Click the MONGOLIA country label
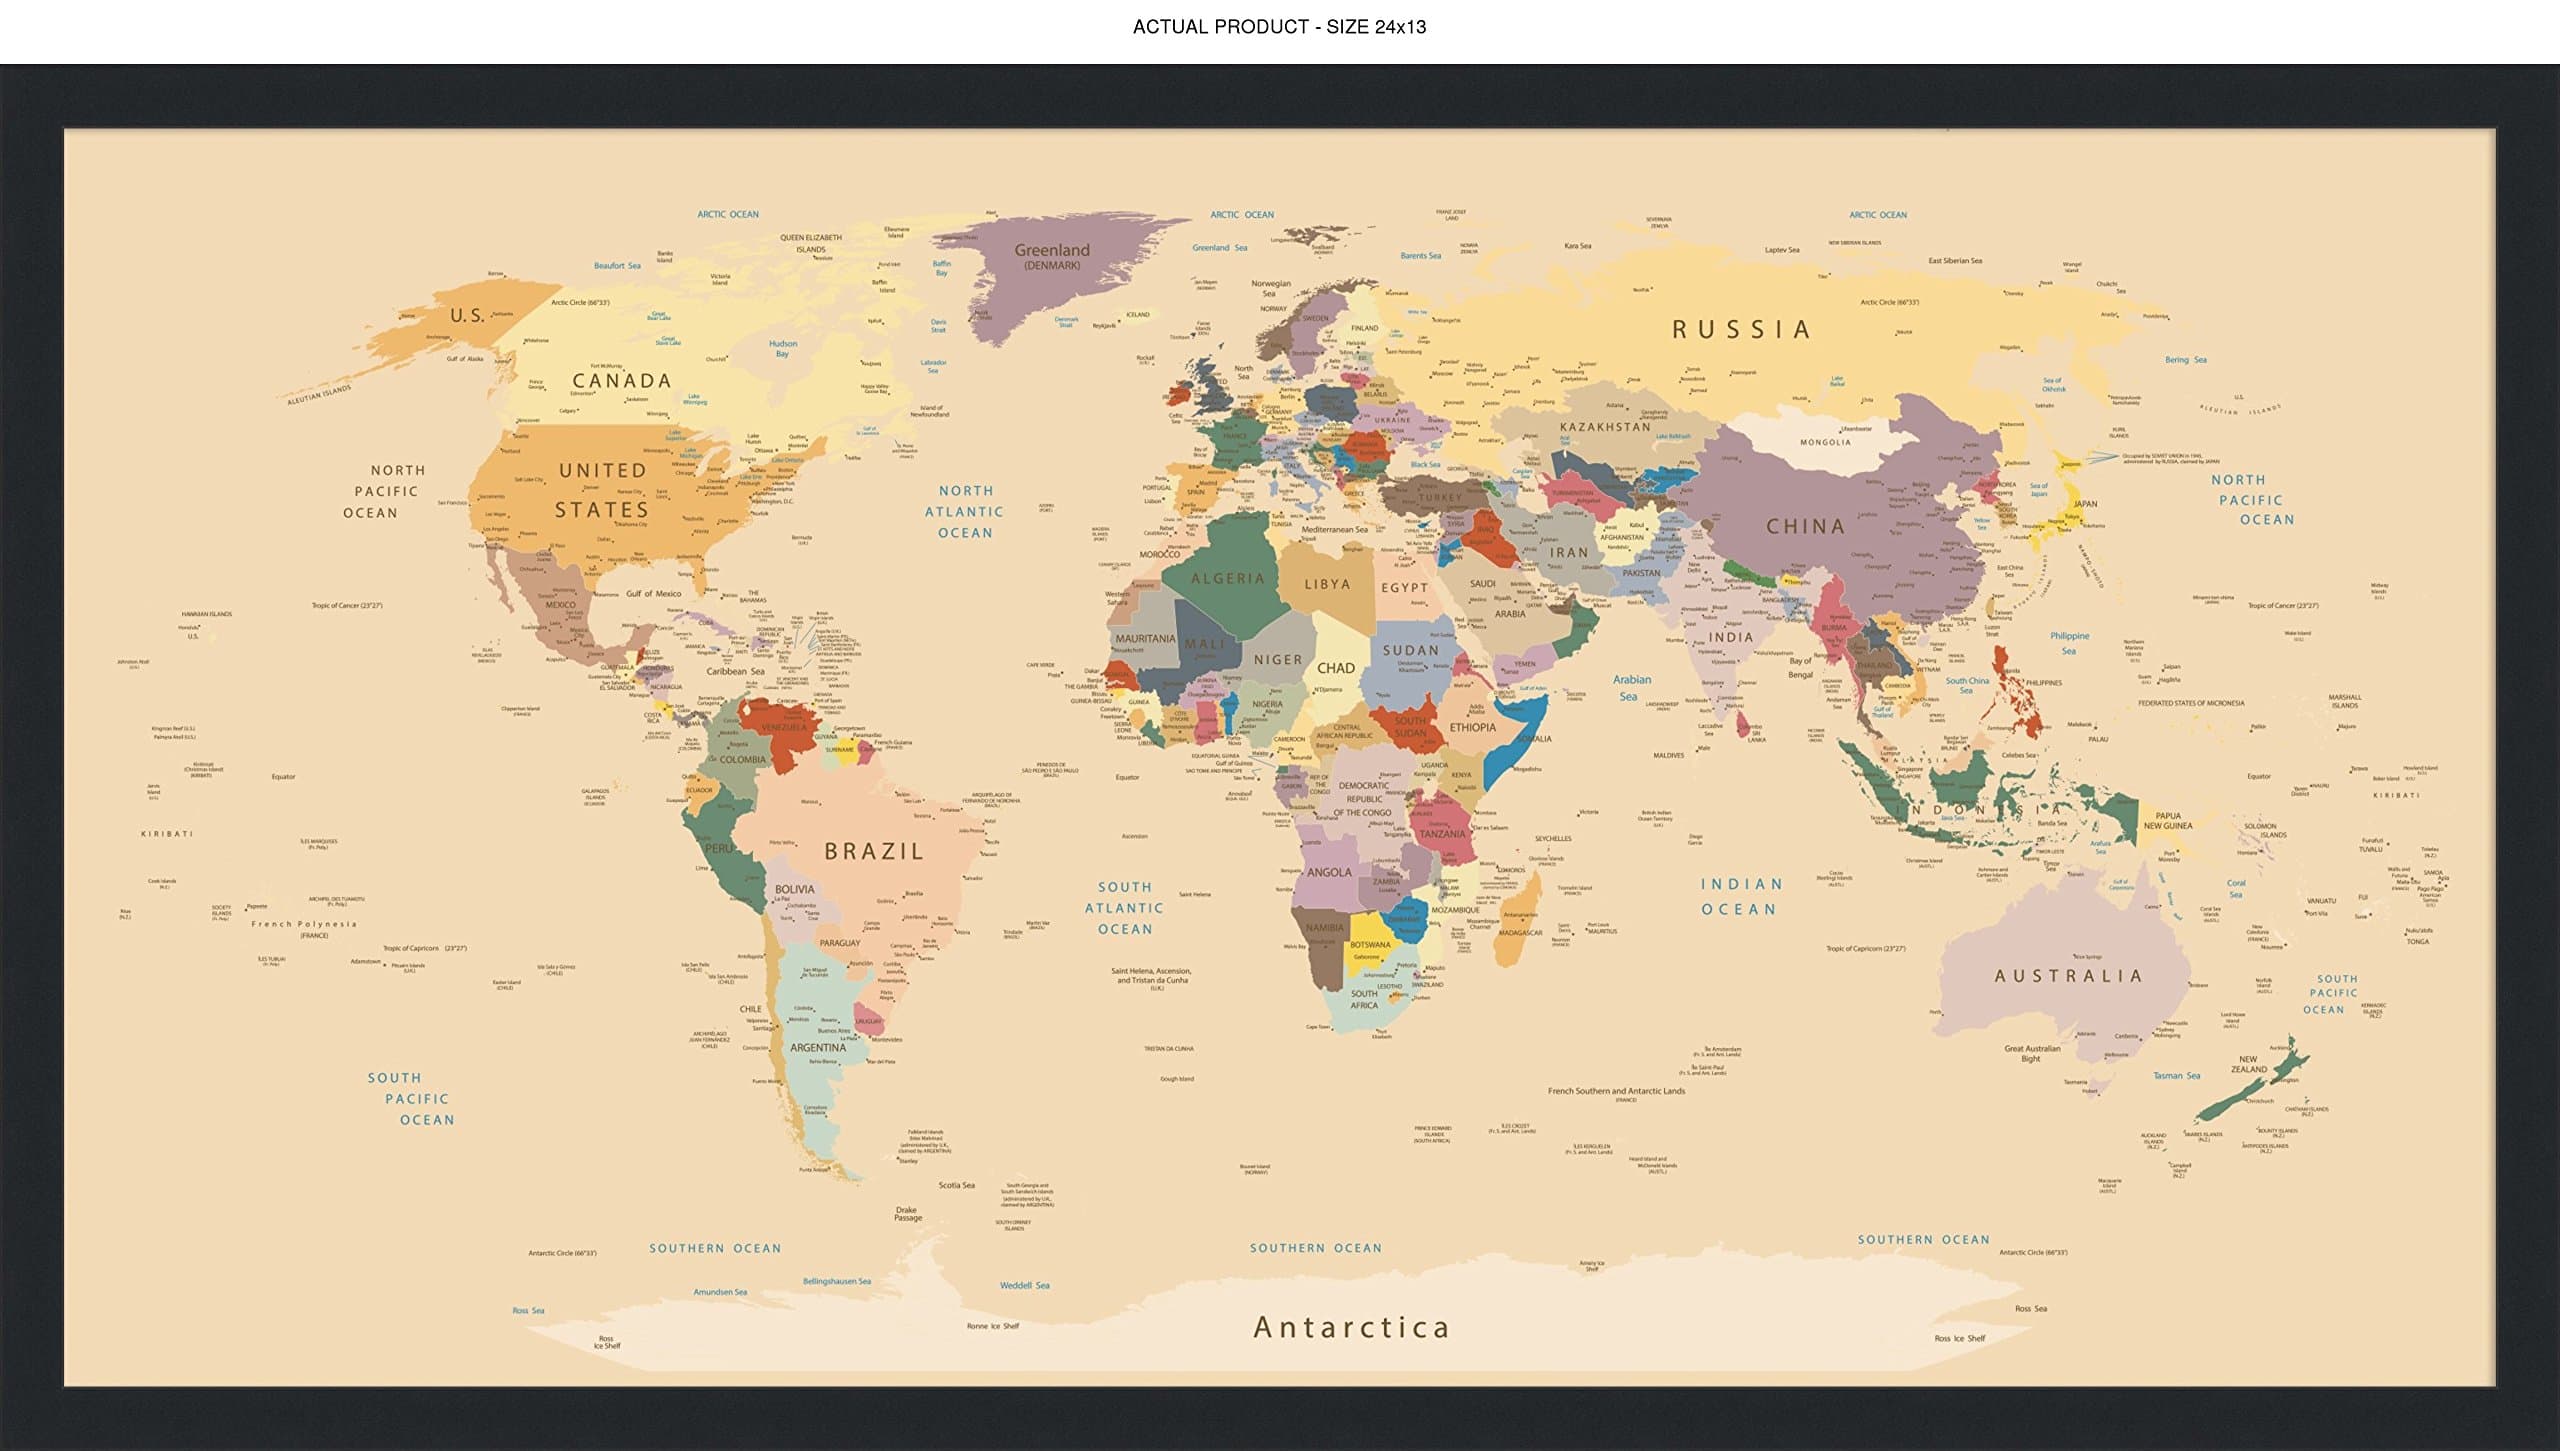Screen dimensions: 2560x1451 coord(1825,442)
